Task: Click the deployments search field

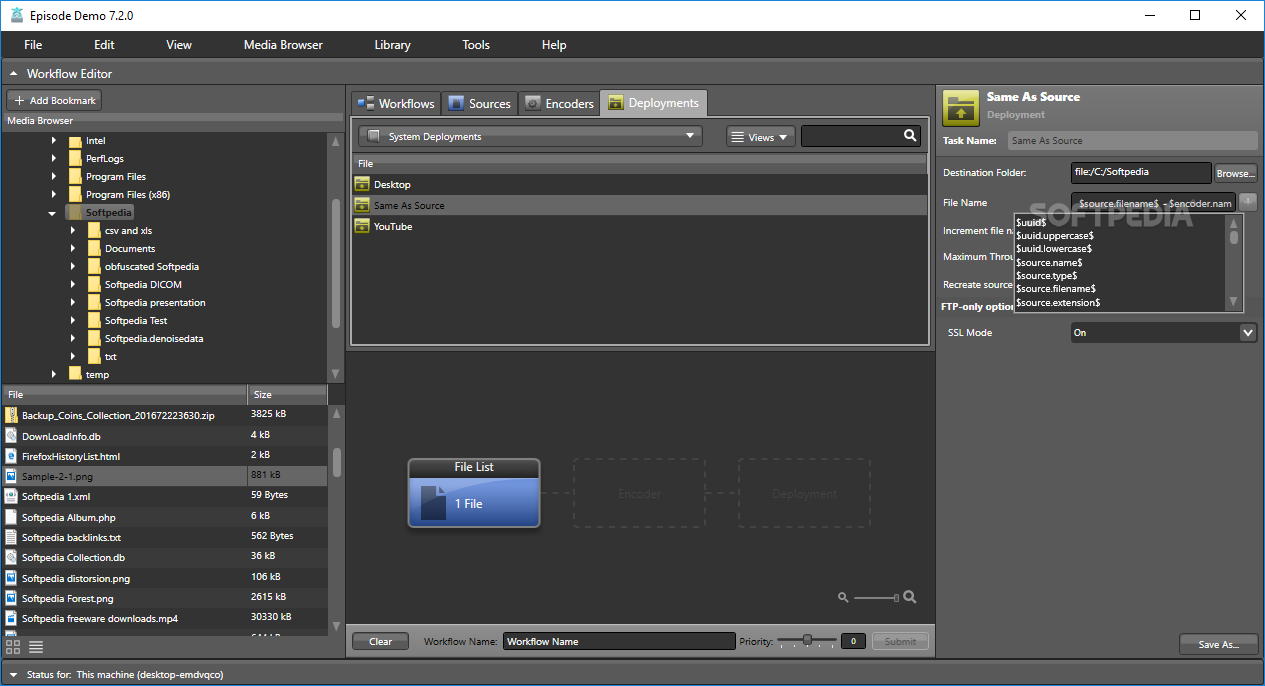Action: click(x=860, y=136)
